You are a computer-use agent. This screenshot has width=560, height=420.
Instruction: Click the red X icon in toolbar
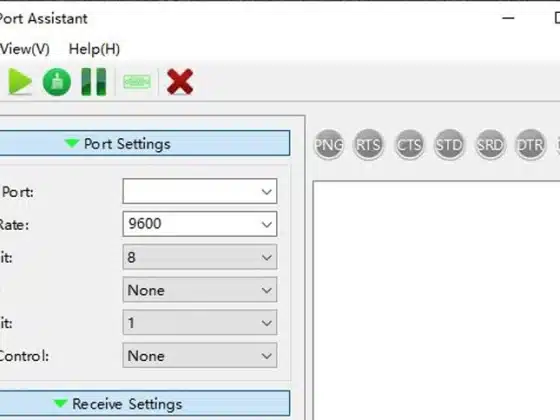click(180, 82)
